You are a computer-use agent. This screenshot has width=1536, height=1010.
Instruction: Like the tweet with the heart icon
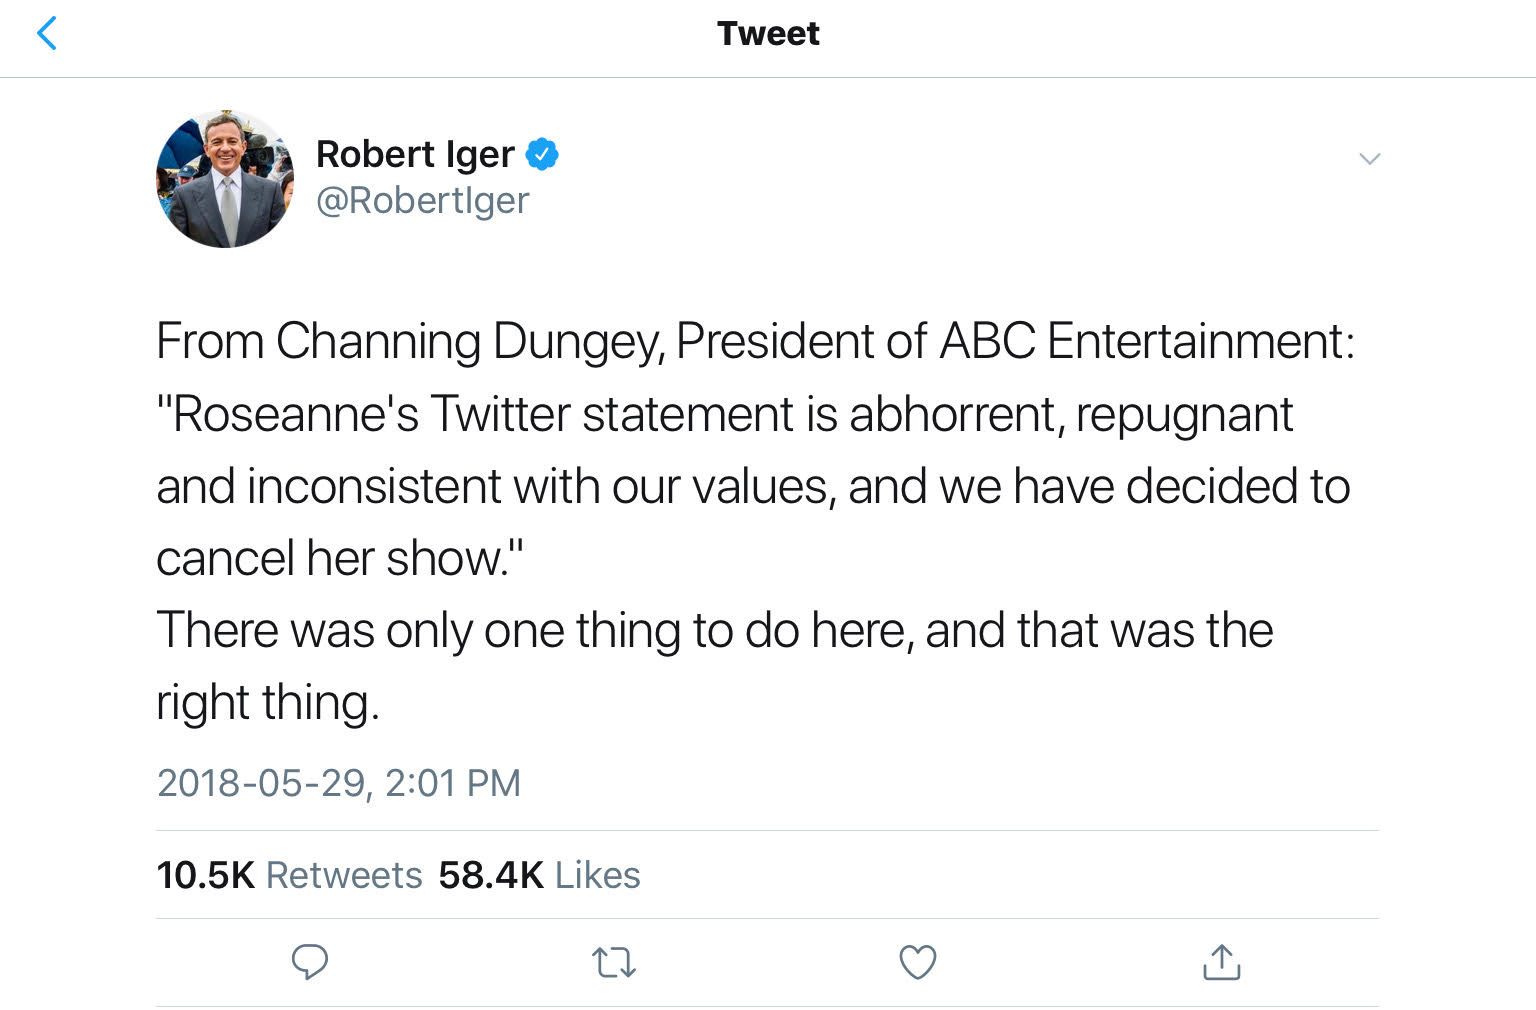coord(918,962)
